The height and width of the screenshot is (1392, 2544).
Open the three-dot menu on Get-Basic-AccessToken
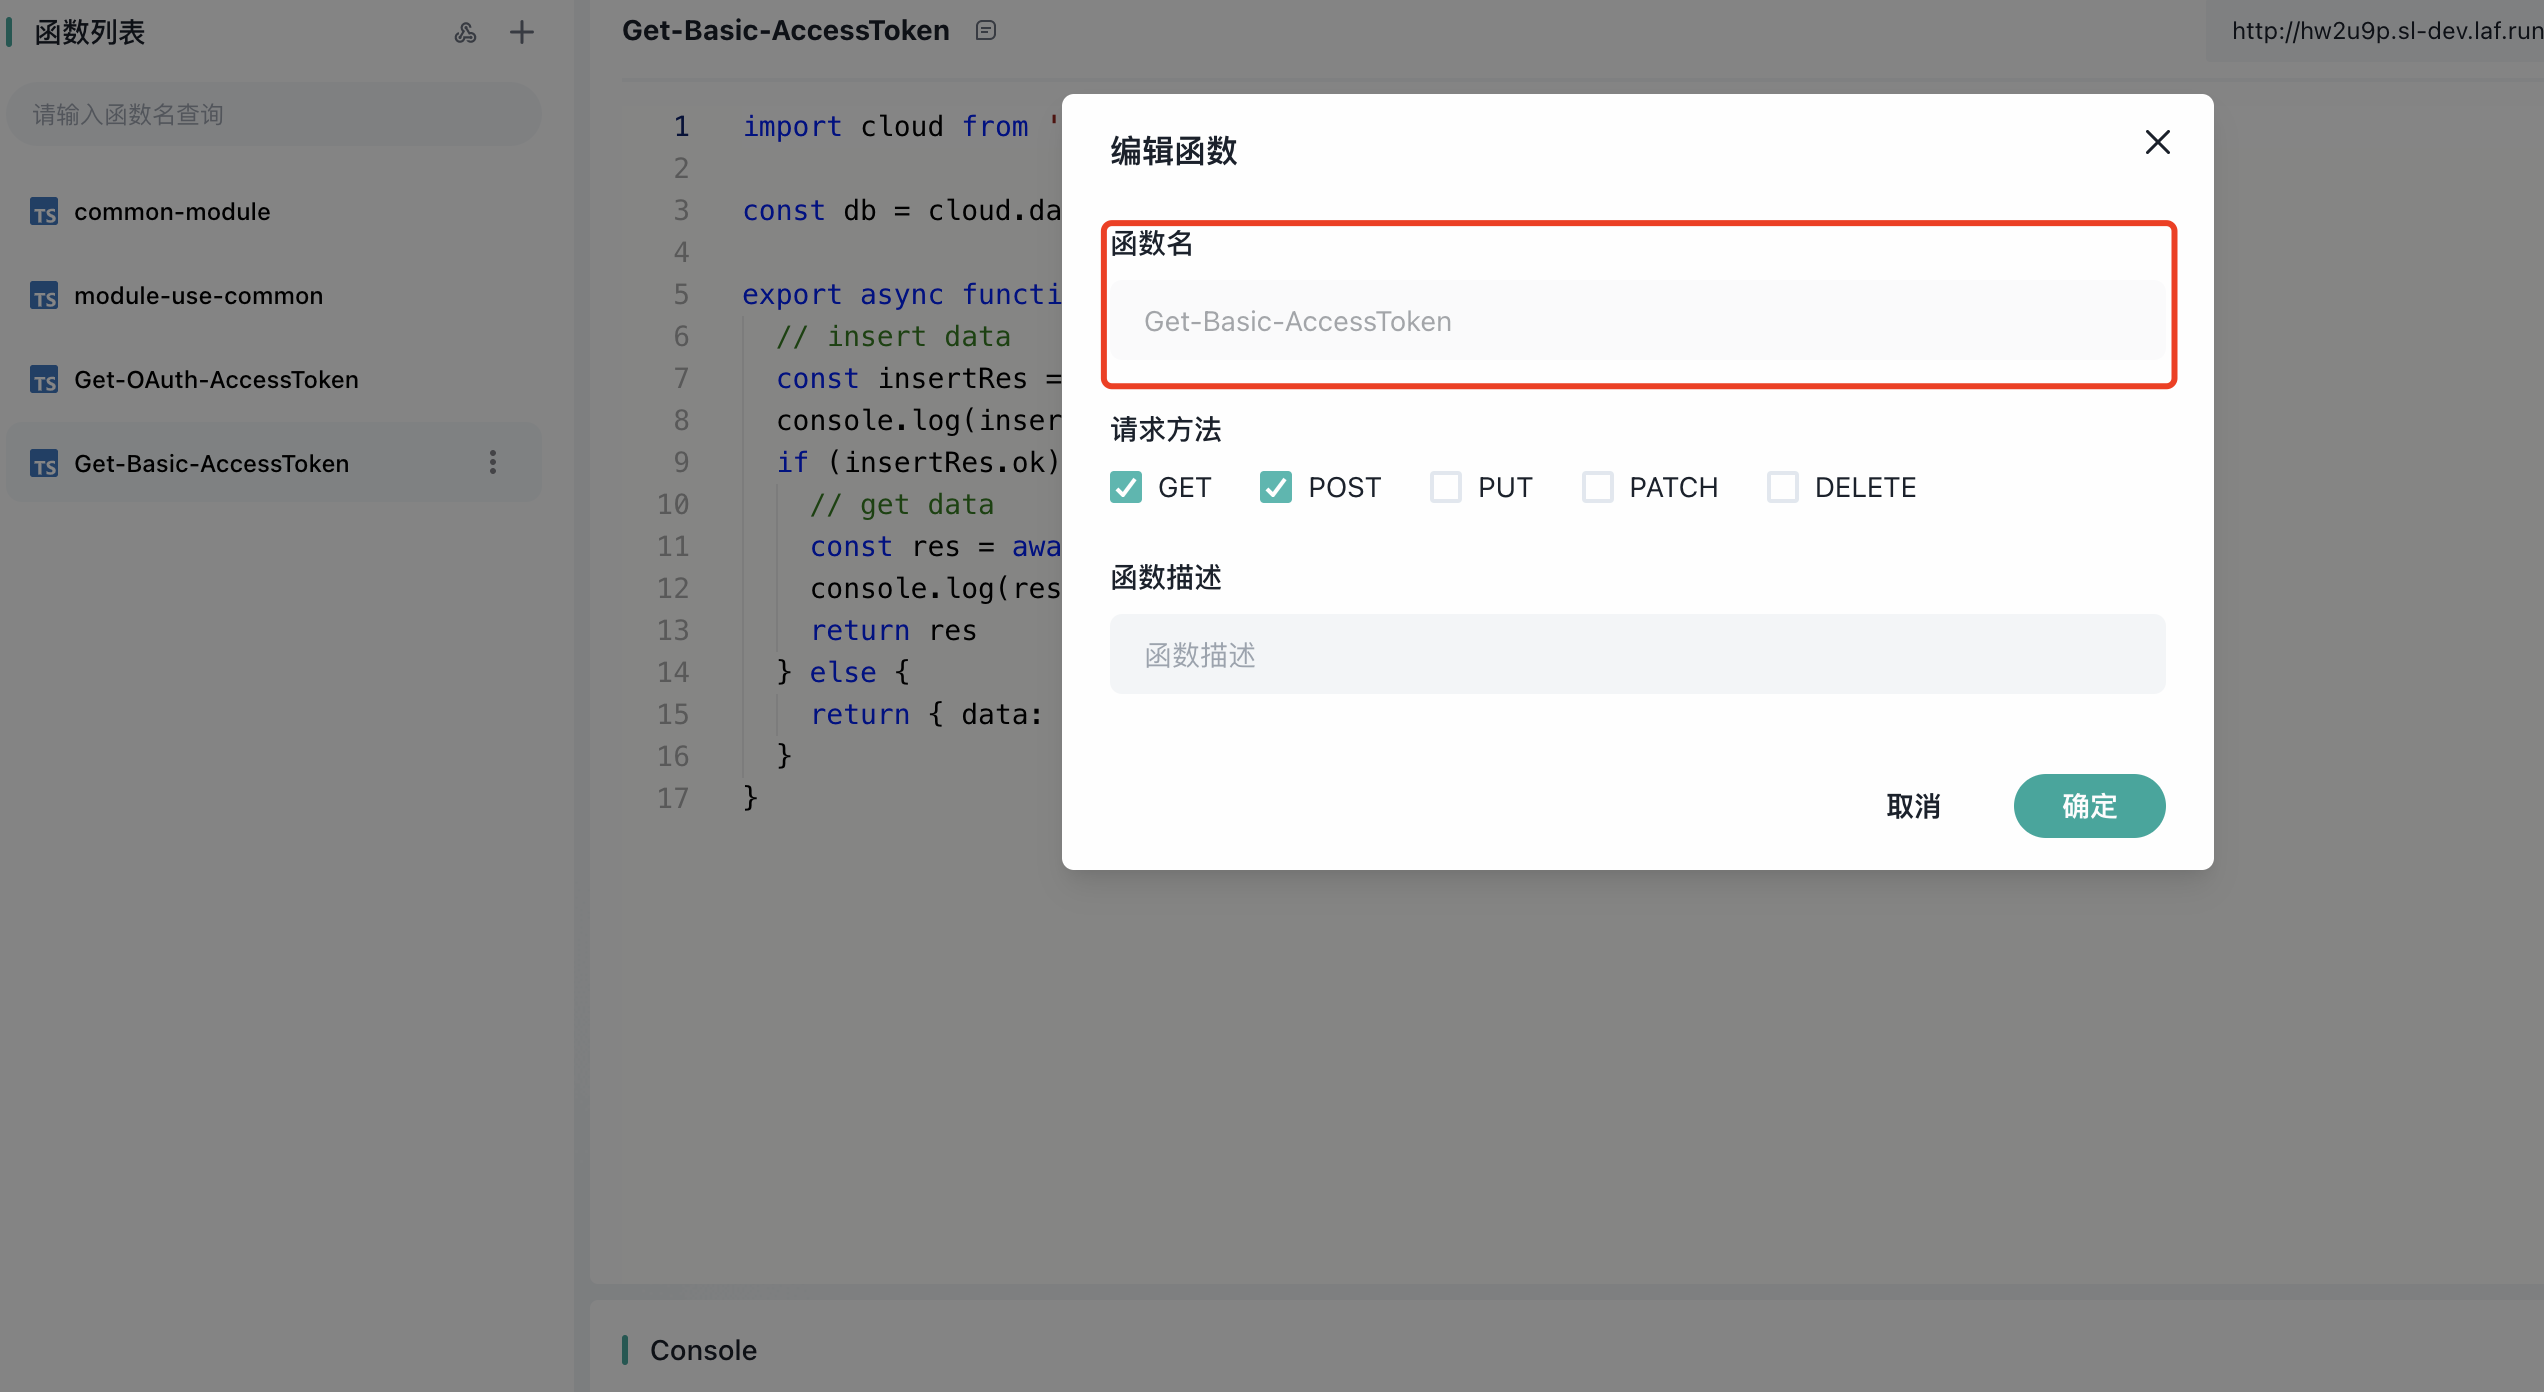point(492,462)
